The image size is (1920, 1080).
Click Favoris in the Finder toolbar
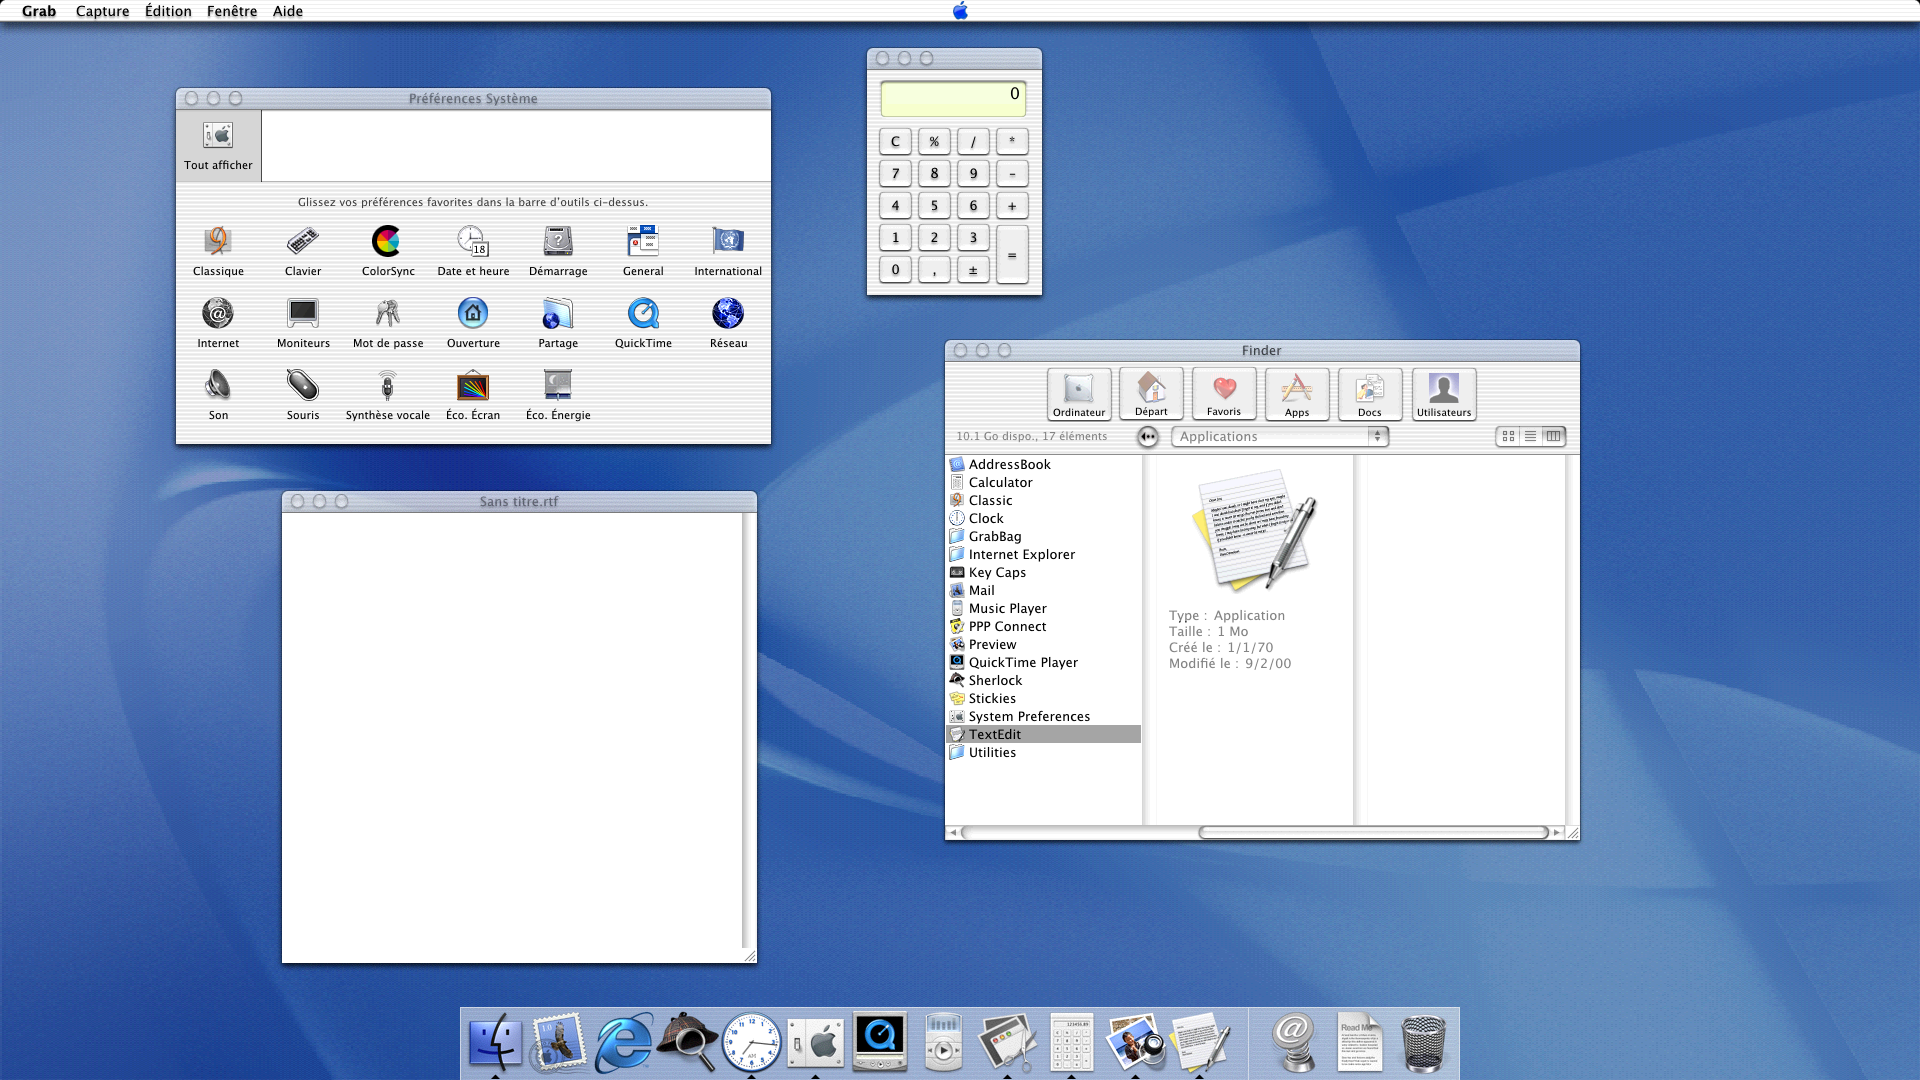point(1224,394)
